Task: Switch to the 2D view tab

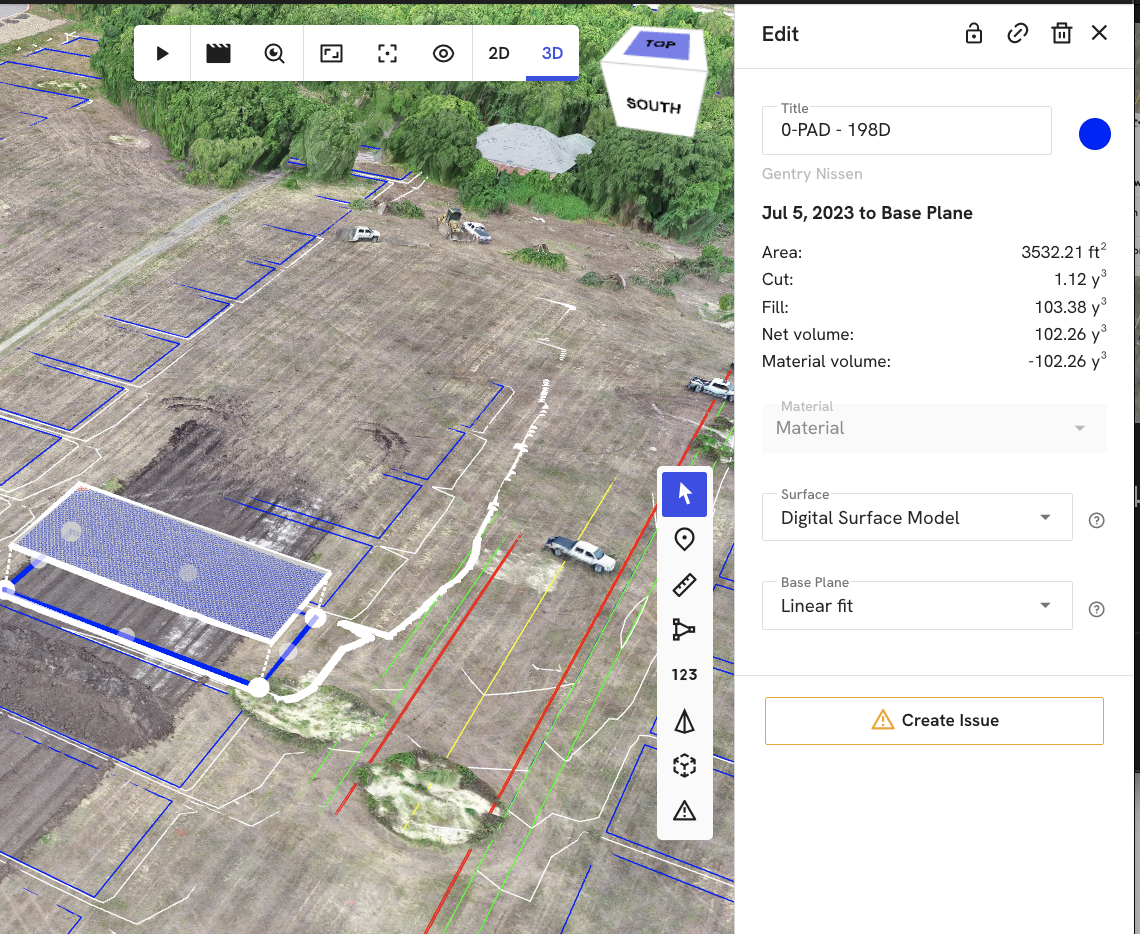Action: click(x=499, y=53)
